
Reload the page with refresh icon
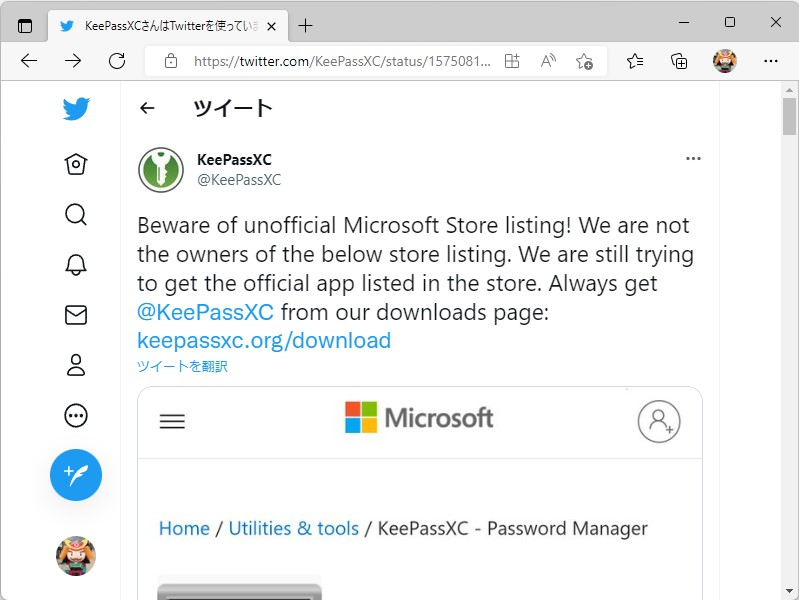117,61
